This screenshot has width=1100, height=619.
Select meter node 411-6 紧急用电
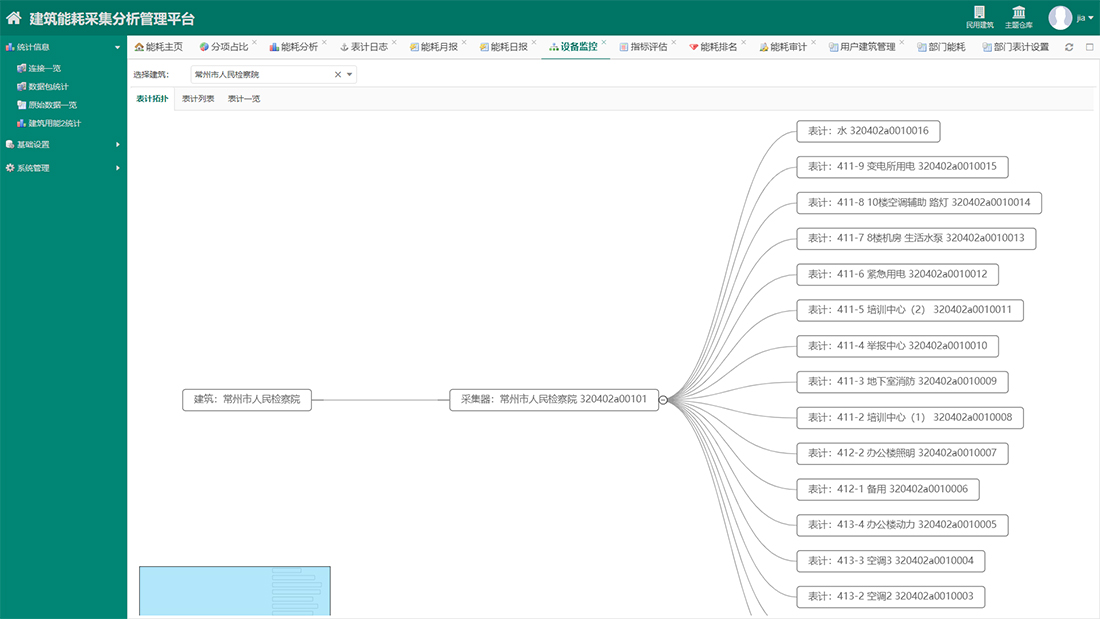[x=897, y=274]
